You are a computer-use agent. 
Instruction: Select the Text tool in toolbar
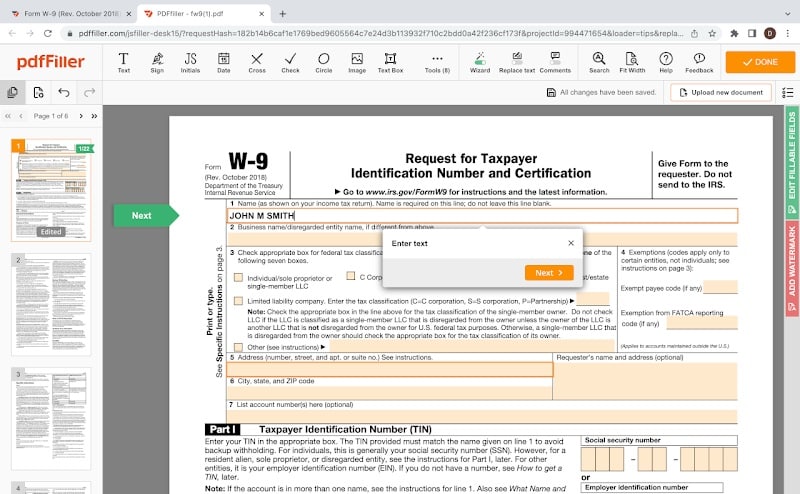(x=123, y=62)
